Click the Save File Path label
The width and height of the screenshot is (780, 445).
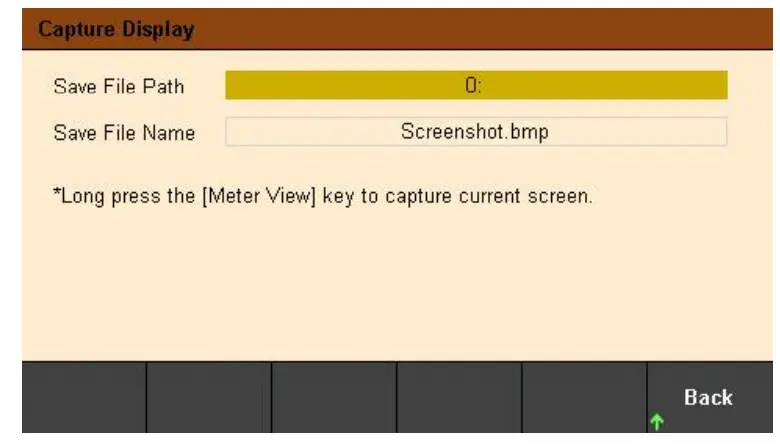pos(118,86)
